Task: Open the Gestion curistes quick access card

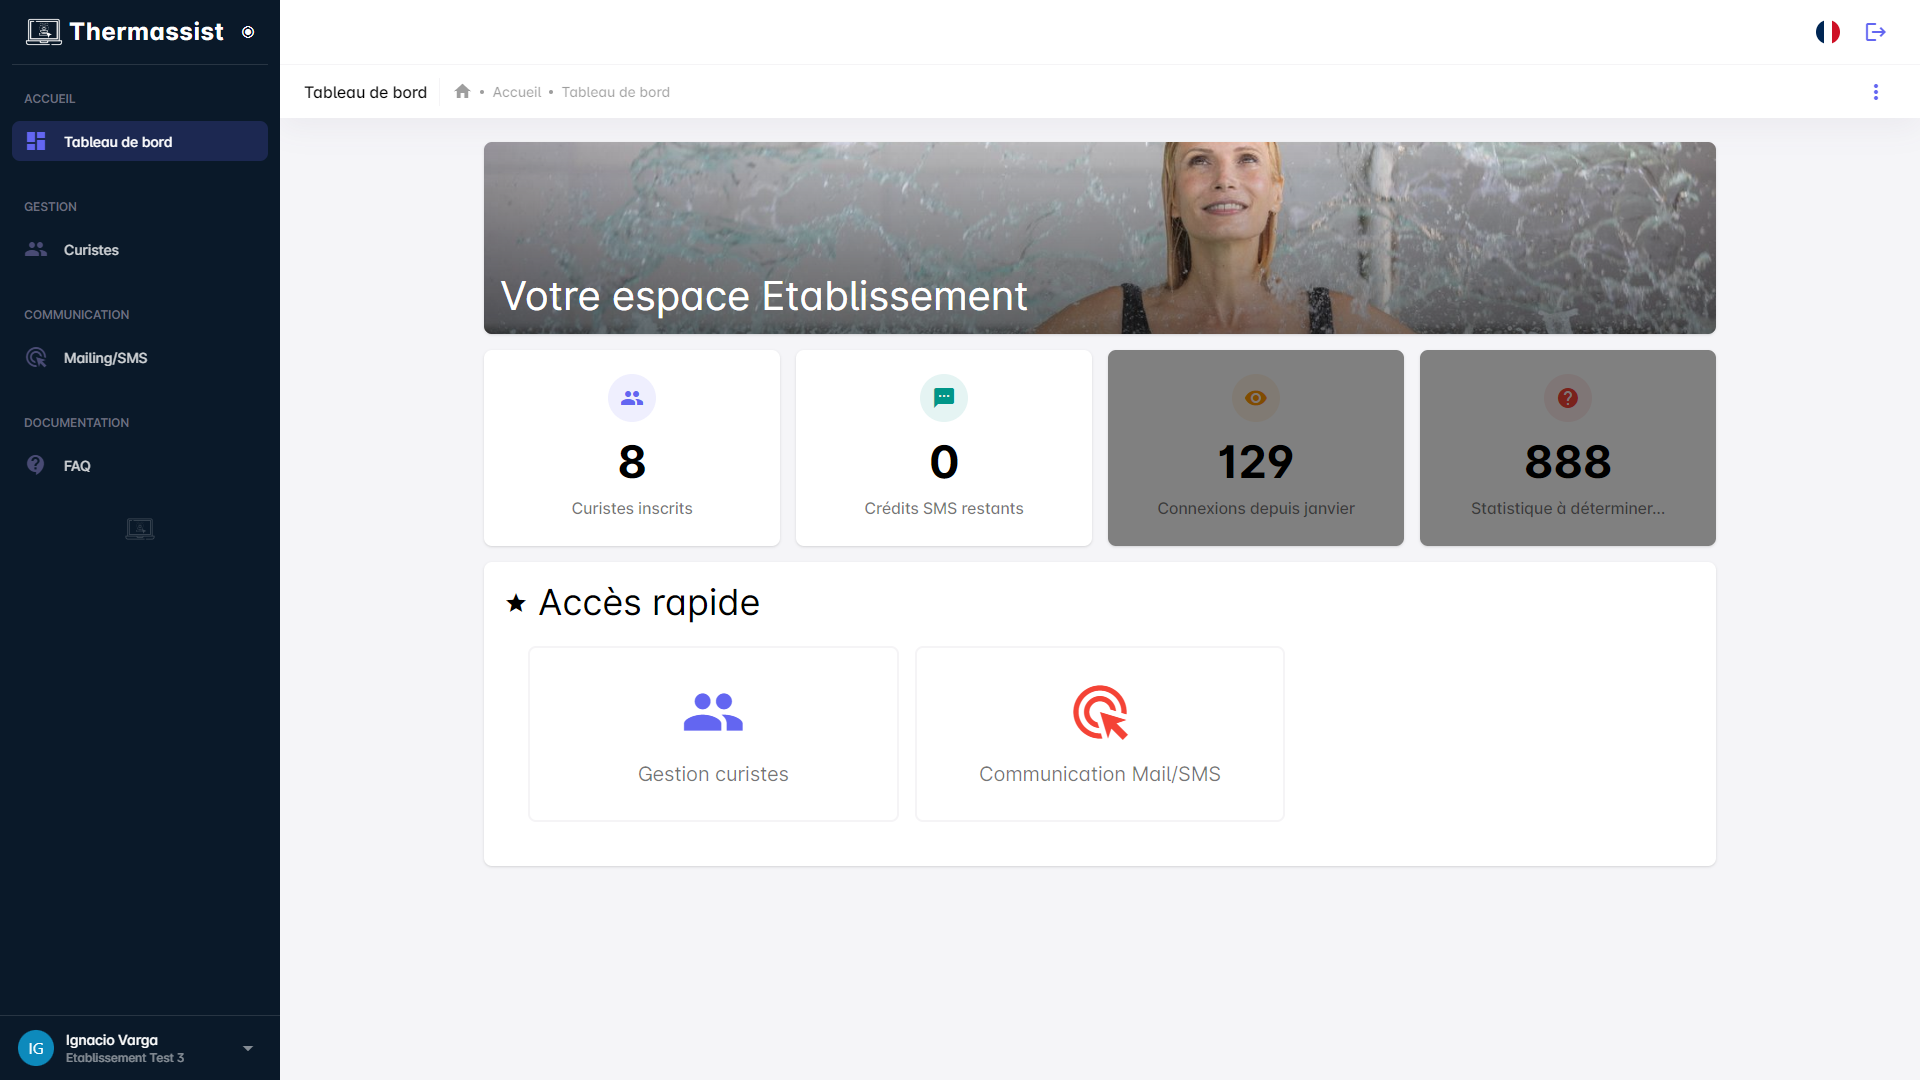Action: coord(713,734)
